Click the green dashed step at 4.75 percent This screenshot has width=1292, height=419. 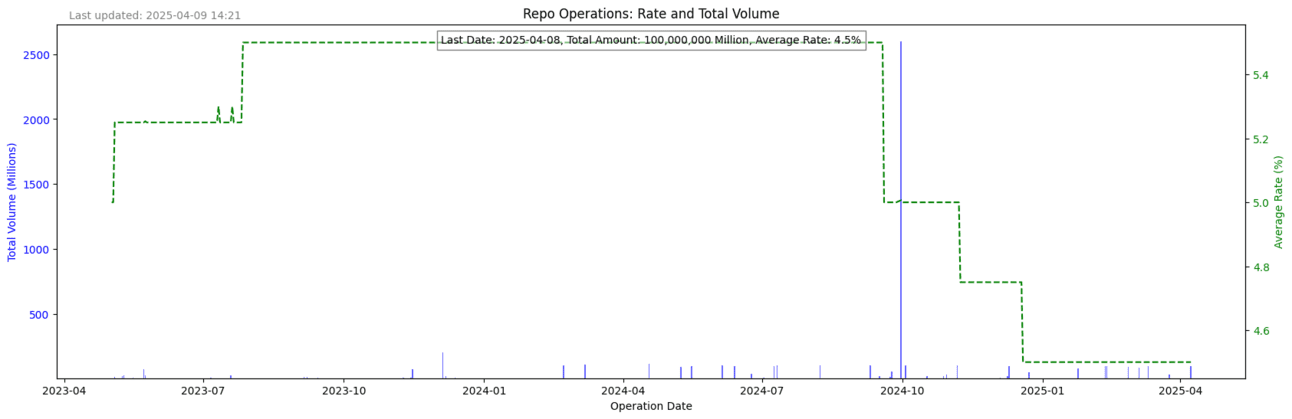[x=990, y=282]
